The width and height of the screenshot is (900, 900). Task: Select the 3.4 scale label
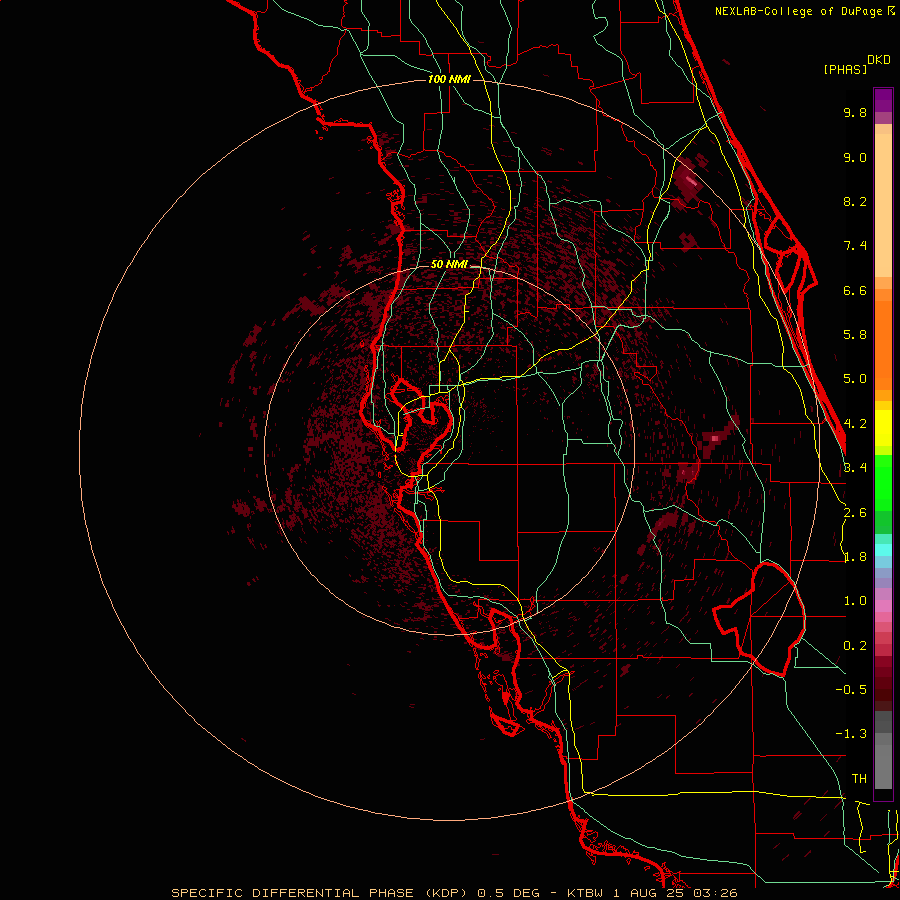855,468
